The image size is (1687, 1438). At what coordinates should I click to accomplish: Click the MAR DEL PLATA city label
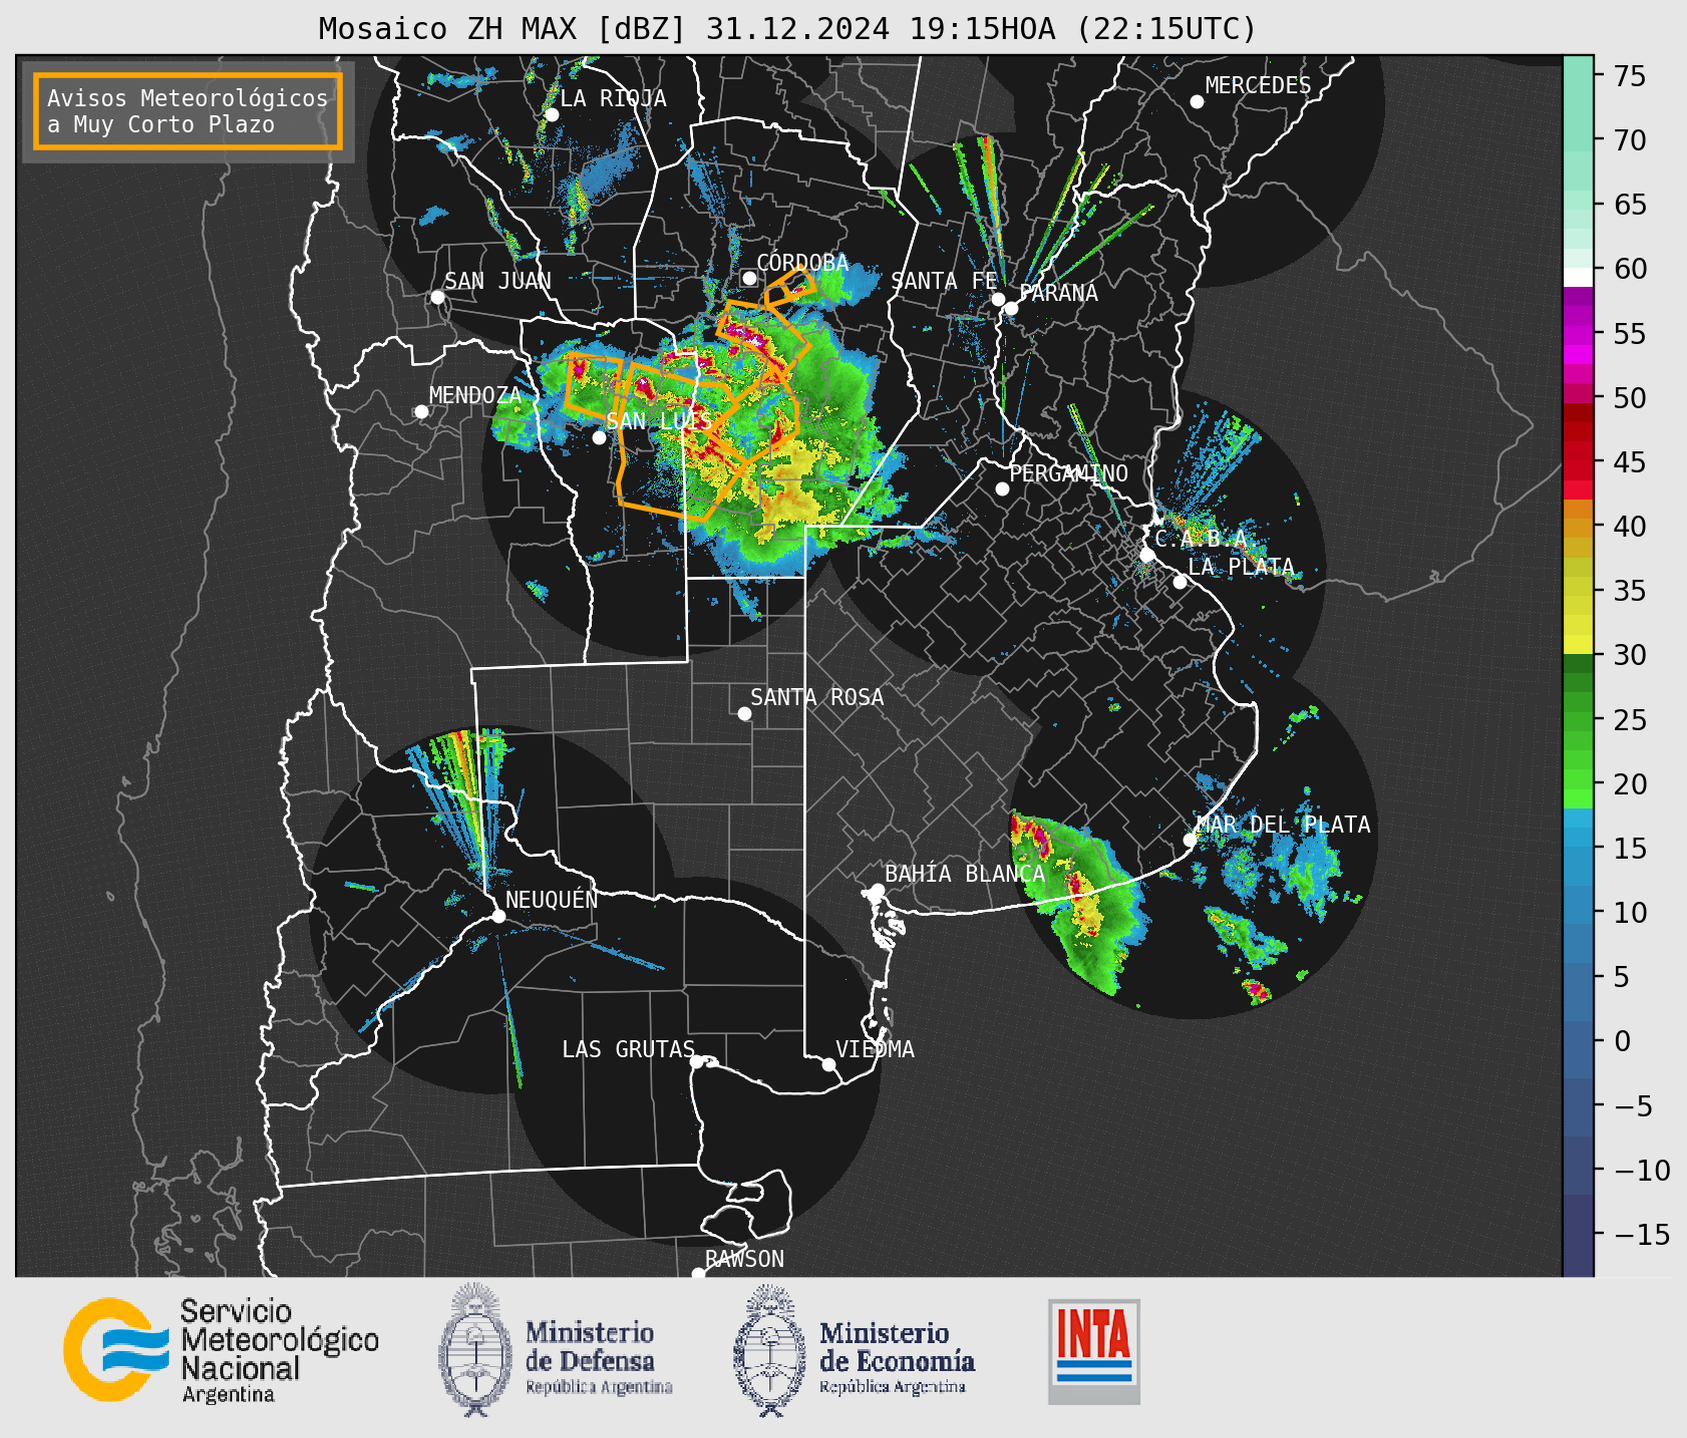(1283, 825)
